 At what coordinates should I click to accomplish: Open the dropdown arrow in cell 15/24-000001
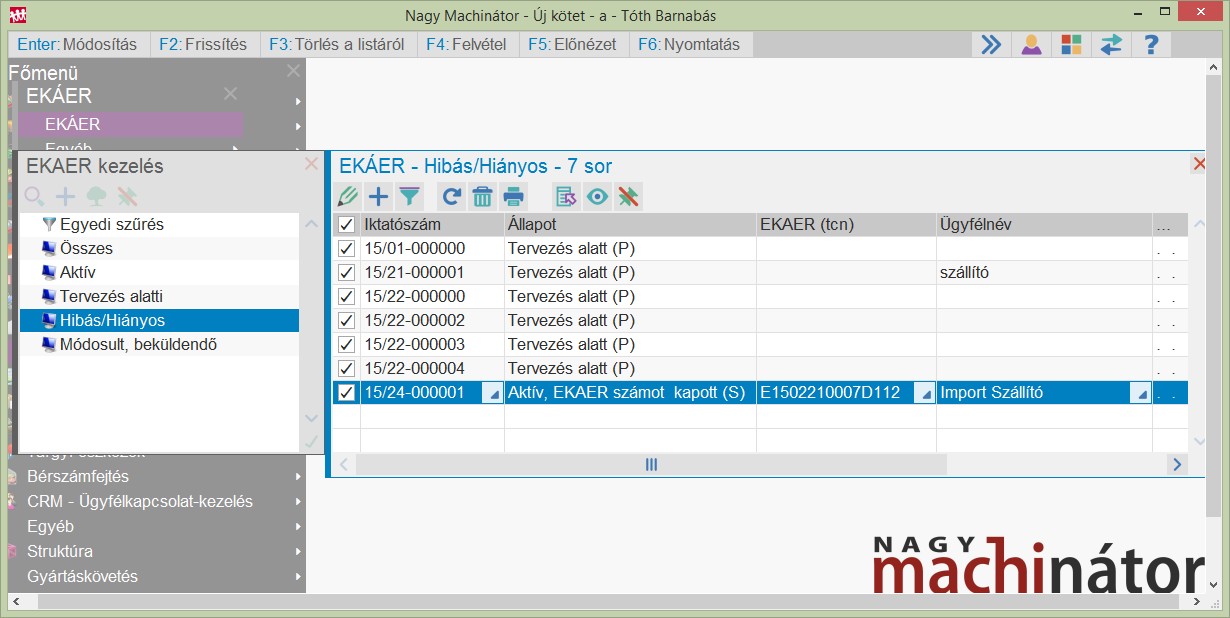[x=492, y=394]
